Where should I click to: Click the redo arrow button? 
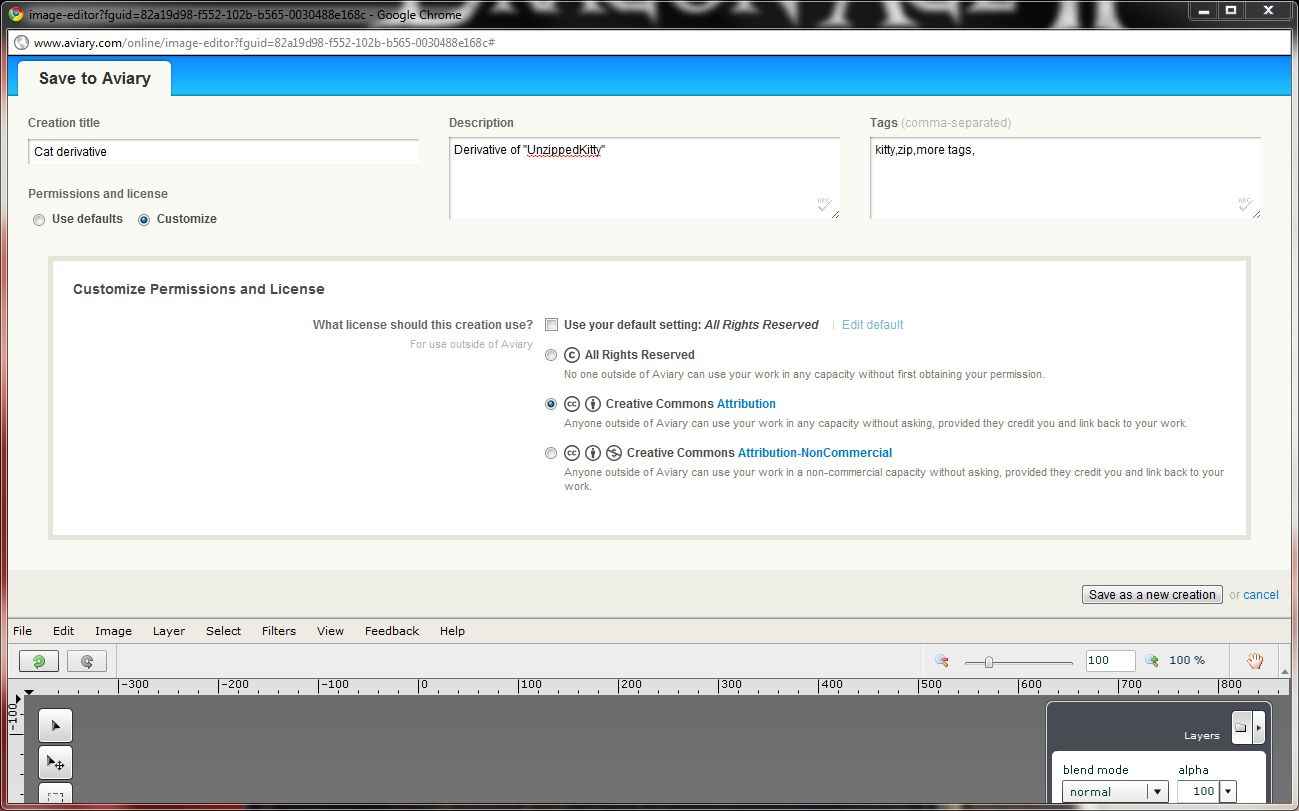click(87, 661)
